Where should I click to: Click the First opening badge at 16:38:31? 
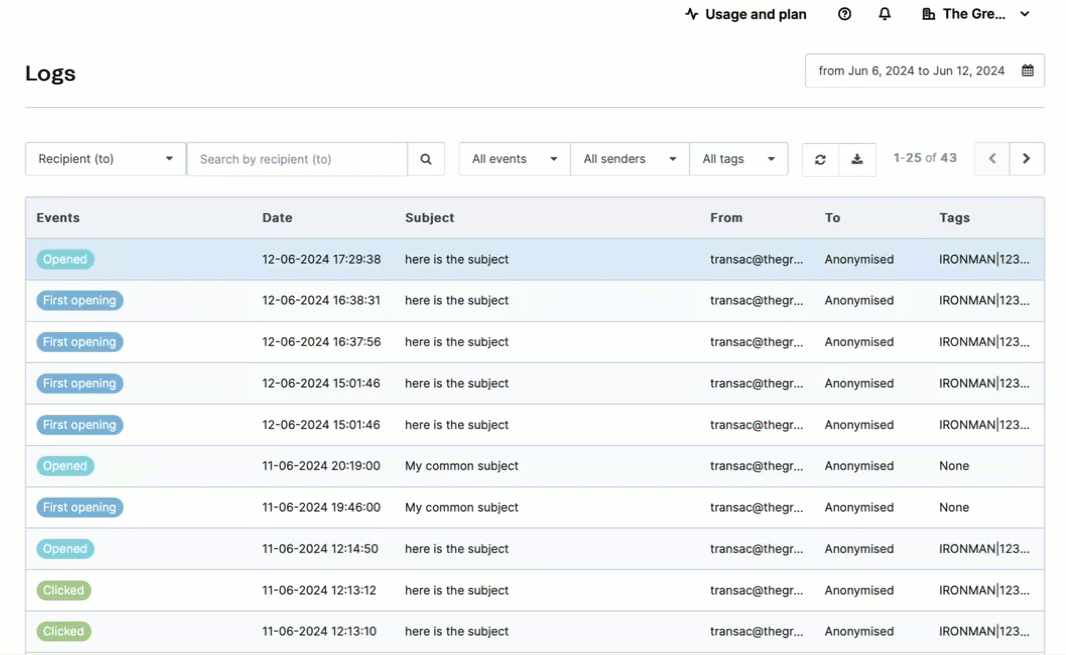(80, 300)
